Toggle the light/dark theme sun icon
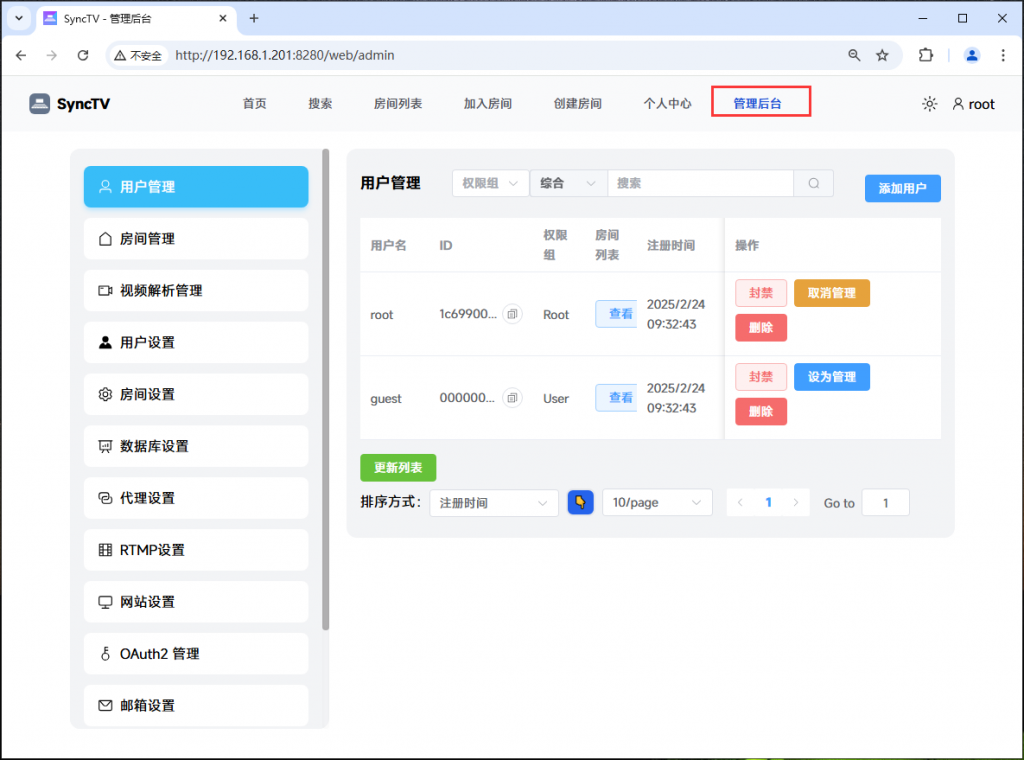Image resolution: width=1024 pixels, height=760 pixels. point(929,103)
